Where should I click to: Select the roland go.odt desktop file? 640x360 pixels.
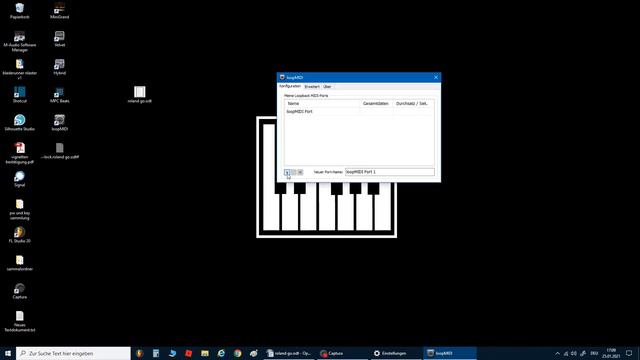tap(140, 94)
